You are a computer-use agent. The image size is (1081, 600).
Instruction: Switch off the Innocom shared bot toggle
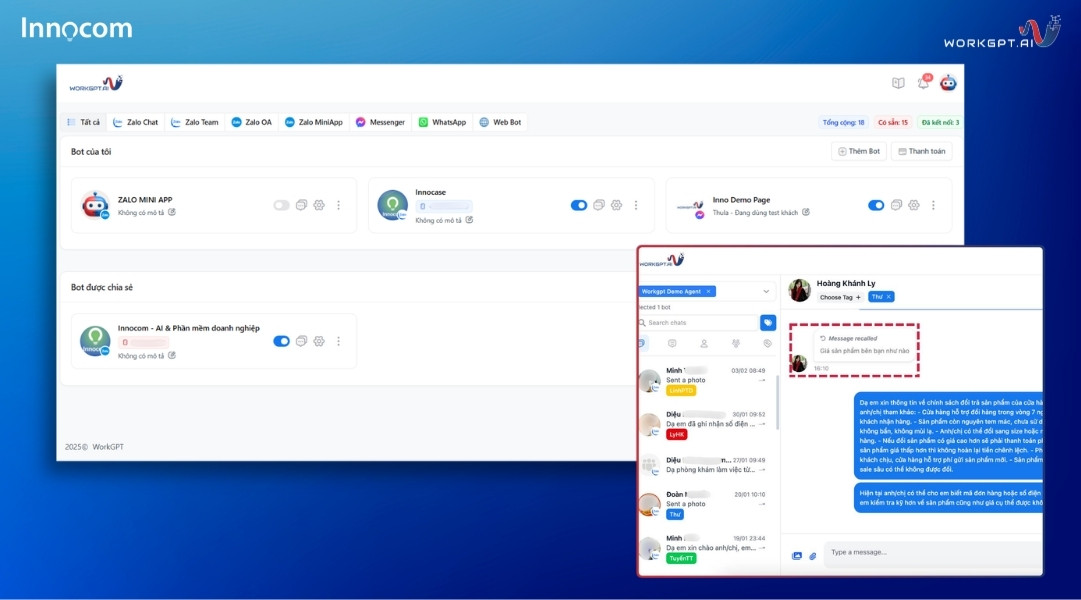[281, 341]
